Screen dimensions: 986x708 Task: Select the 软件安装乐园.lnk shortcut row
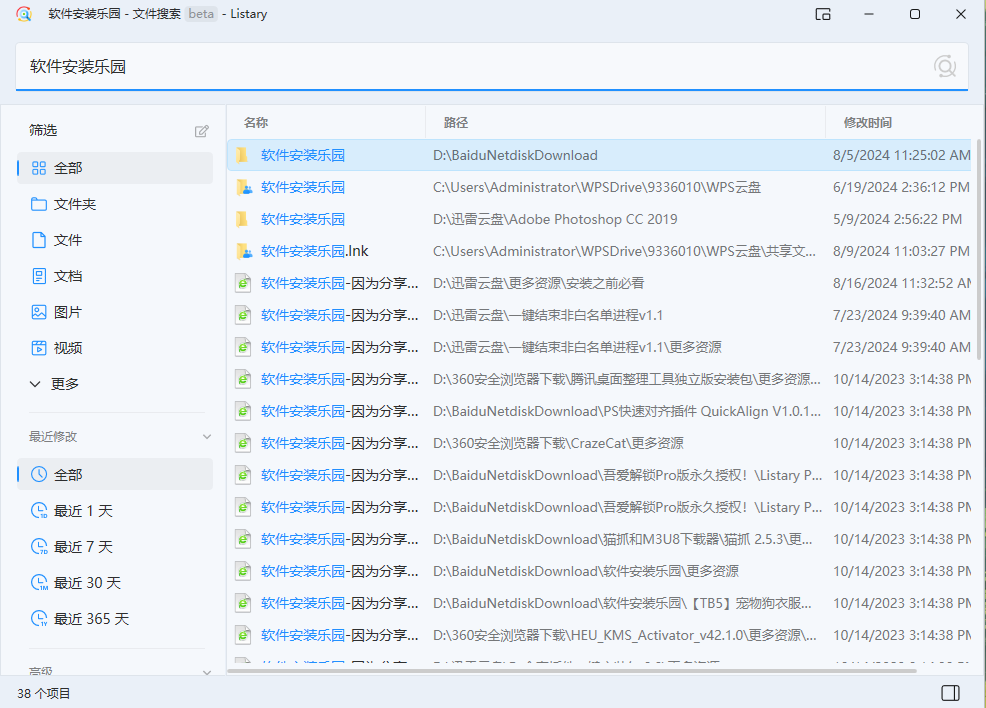[599, 251]
